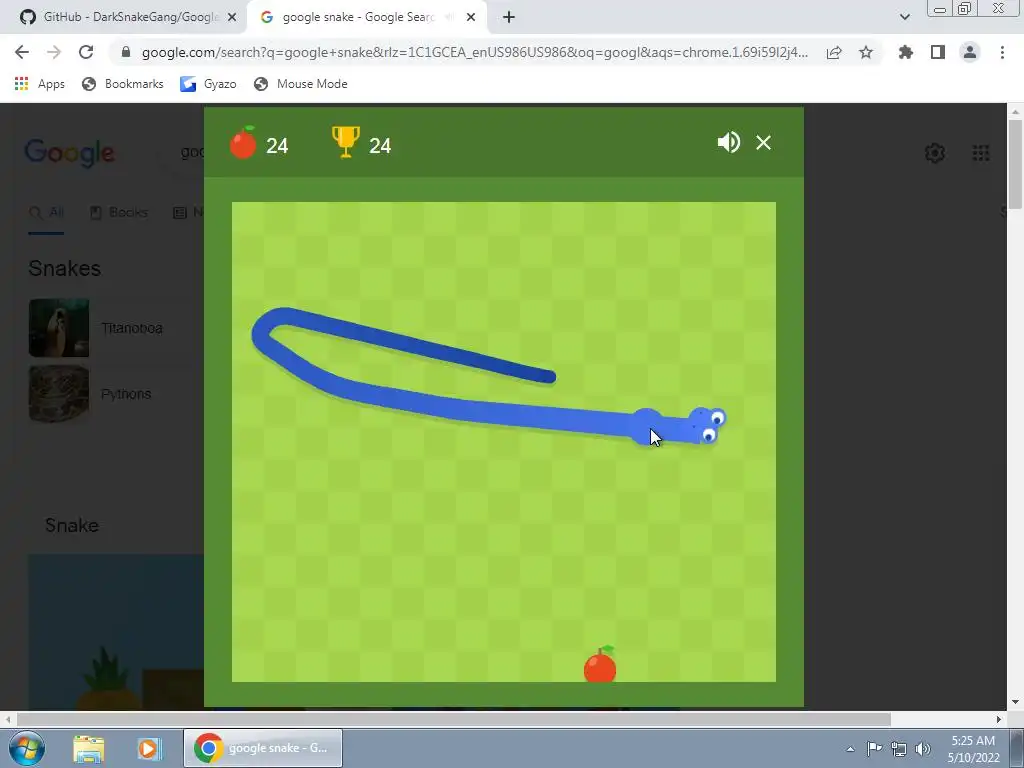
Task: Open the tab search dropdown
Action: [x=904, y=18]
